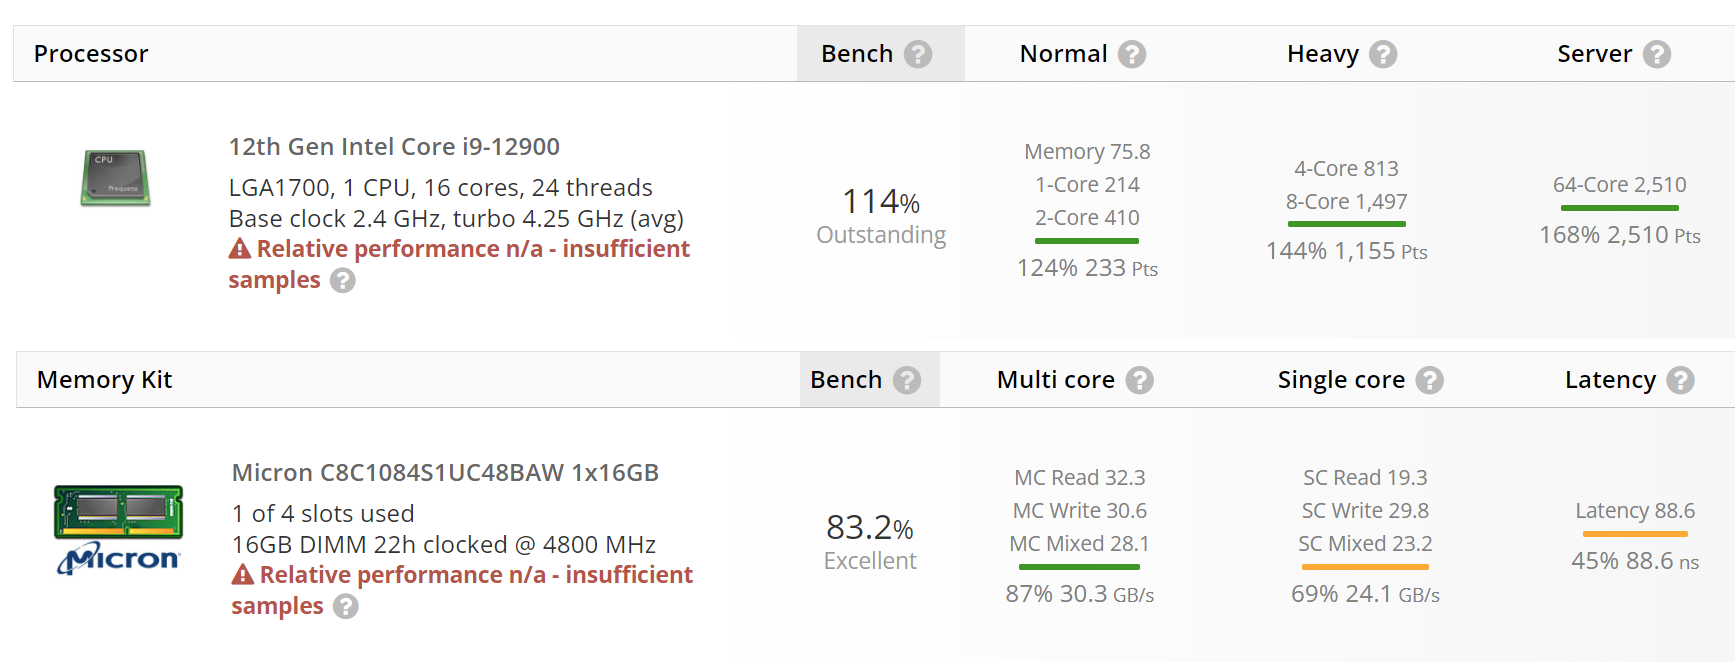The image size is (1735, 662).
Task: Open the 12th Gen Intel Core i9-12900 link
Action: click(394, 147)
